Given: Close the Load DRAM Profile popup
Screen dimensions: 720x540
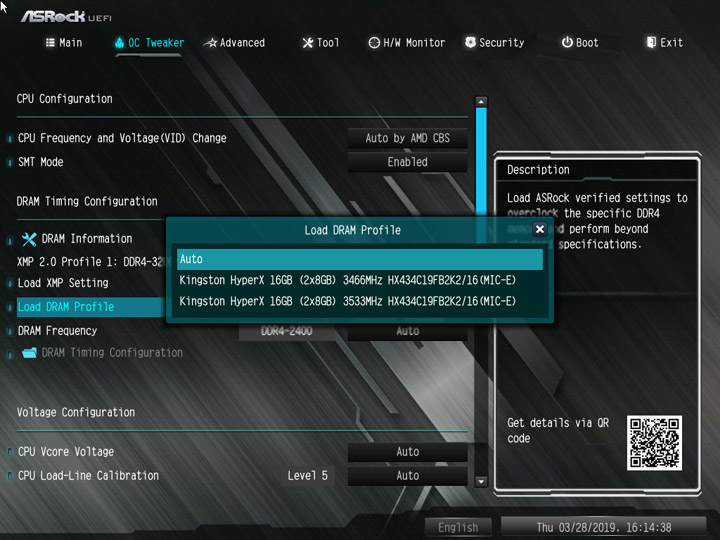Looking at the screenshot, I should 540,229.
